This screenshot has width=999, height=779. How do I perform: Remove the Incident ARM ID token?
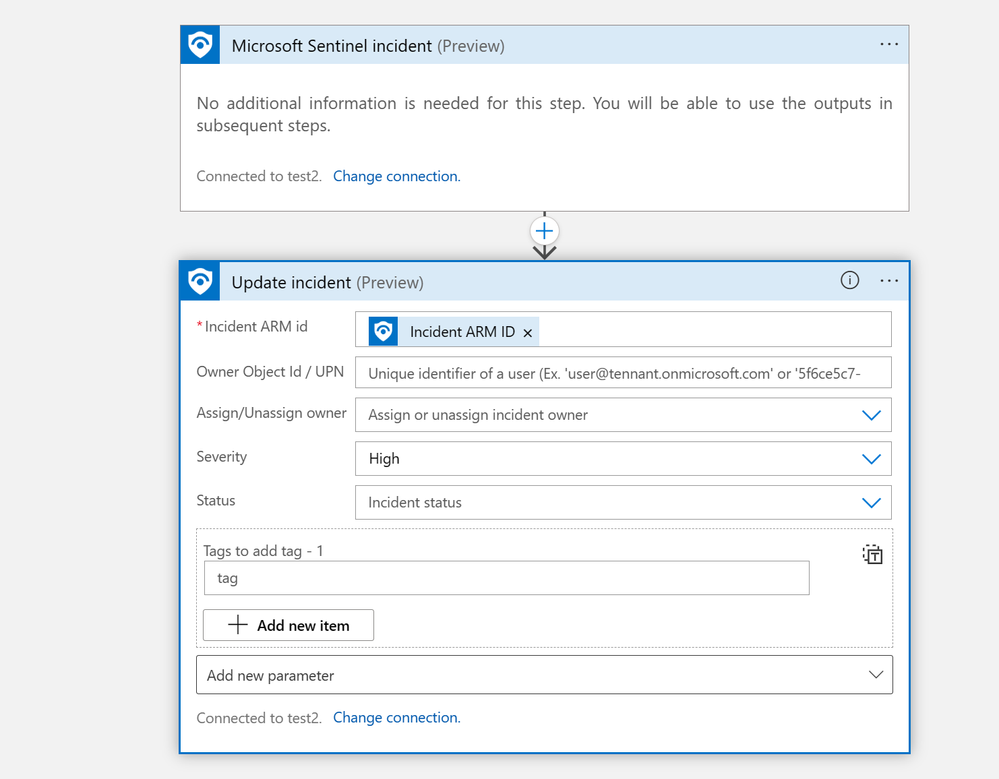pyautogui.click(x=528, y=332)
